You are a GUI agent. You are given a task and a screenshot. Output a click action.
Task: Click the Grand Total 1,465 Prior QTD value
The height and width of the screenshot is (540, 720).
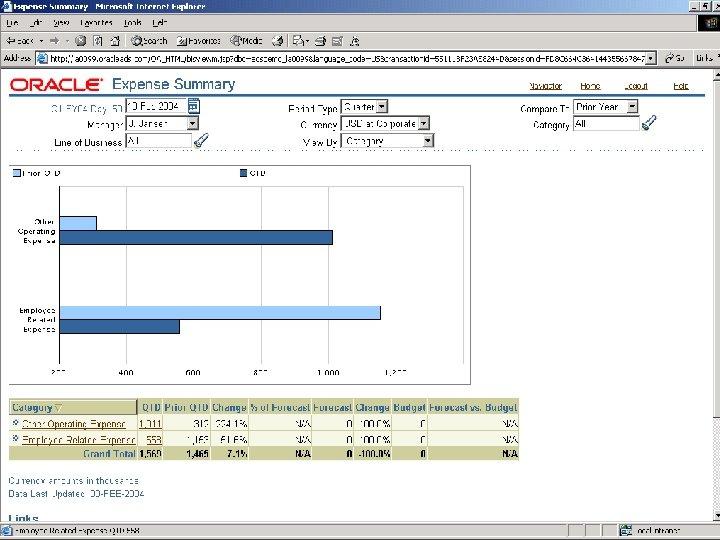coord(197,454)
